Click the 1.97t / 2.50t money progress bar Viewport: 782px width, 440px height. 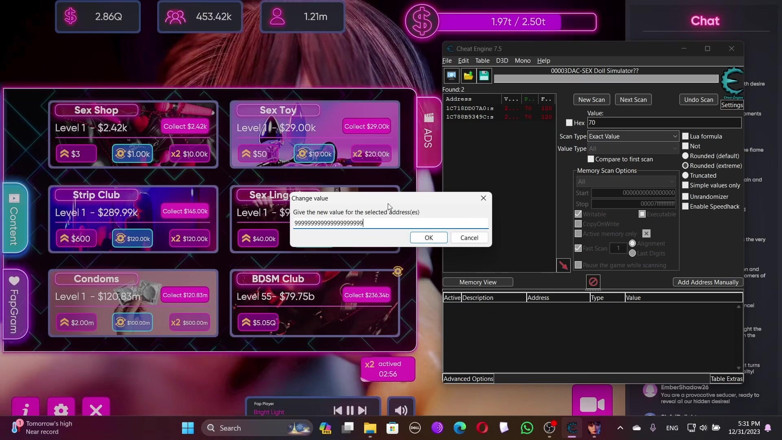tap(517, 22)
